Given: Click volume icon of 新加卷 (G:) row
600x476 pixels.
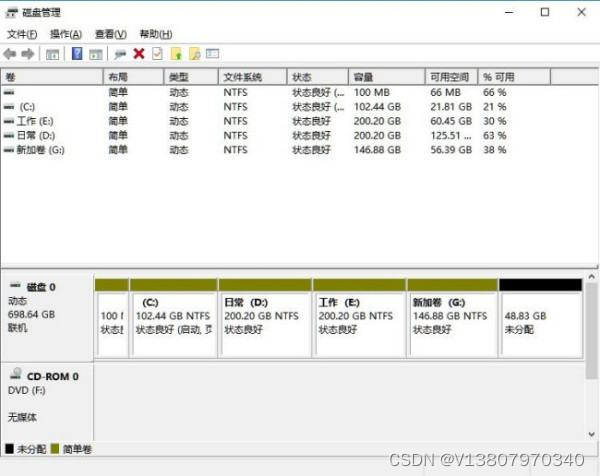Looking at the screenshot, I should 9,150.
